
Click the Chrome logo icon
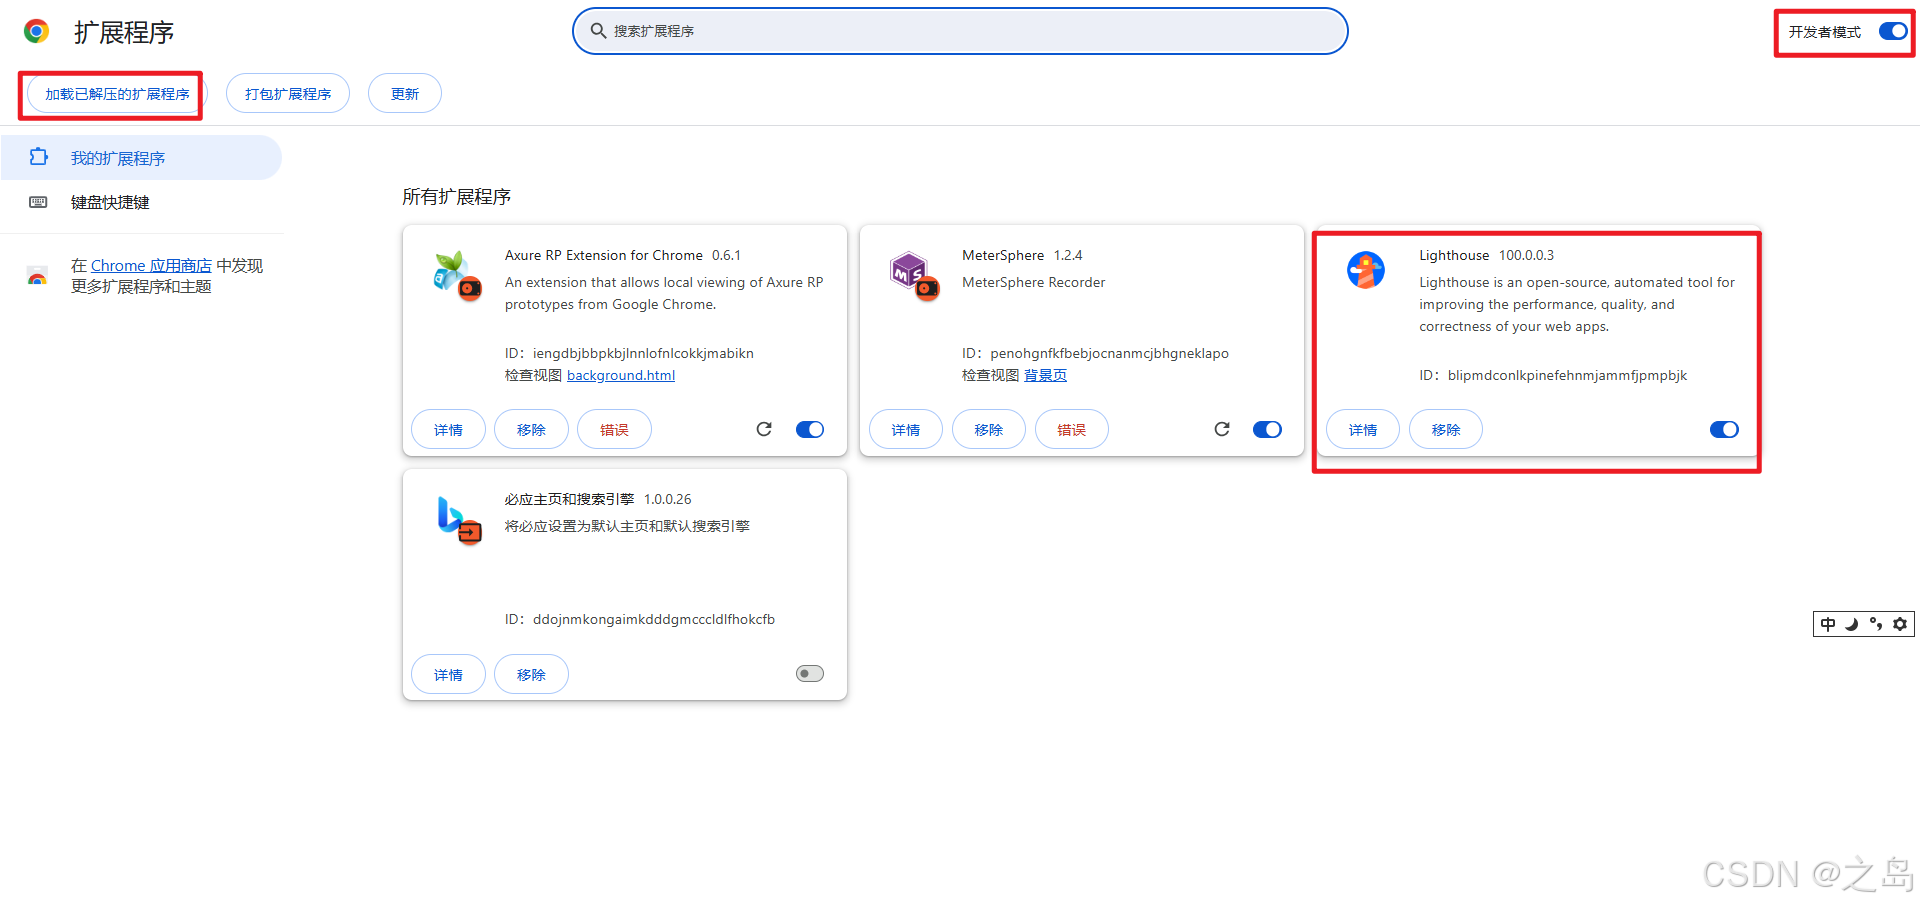coord(37,32)
